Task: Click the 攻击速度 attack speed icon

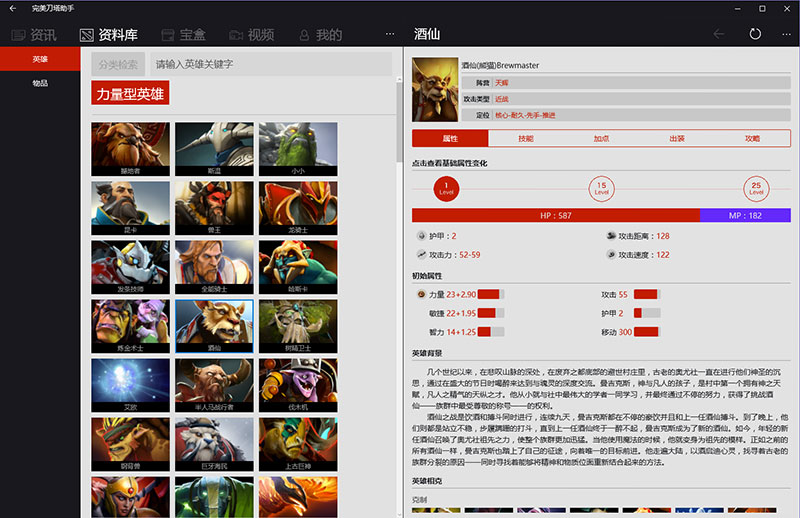Action: (x=611, y=254)
